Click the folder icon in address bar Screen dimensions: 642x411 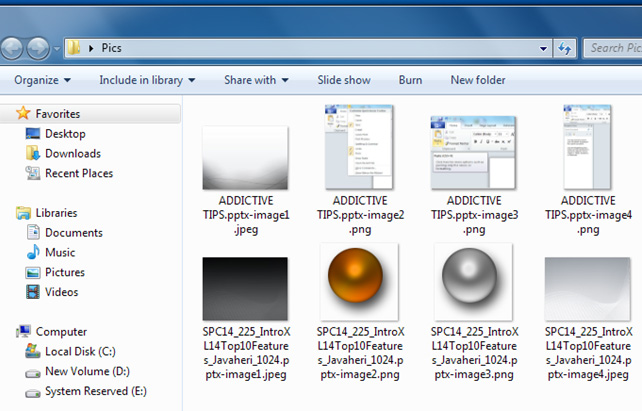point(74,48)
